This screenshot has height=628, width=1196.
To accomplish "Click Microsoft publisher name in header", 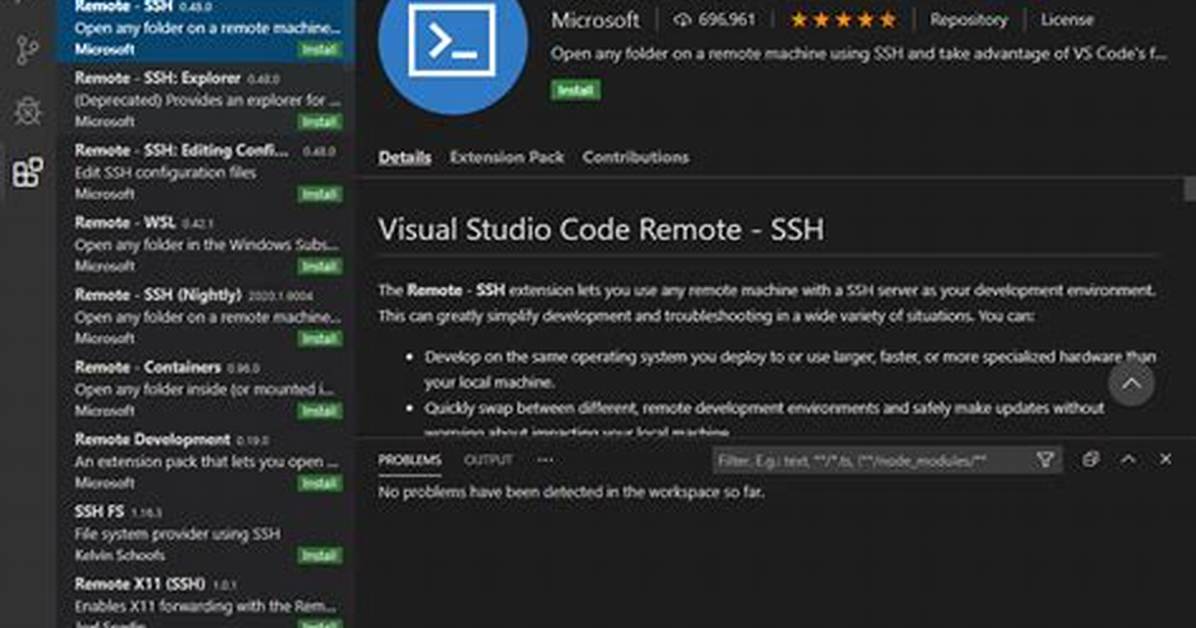I will point(595,20).
